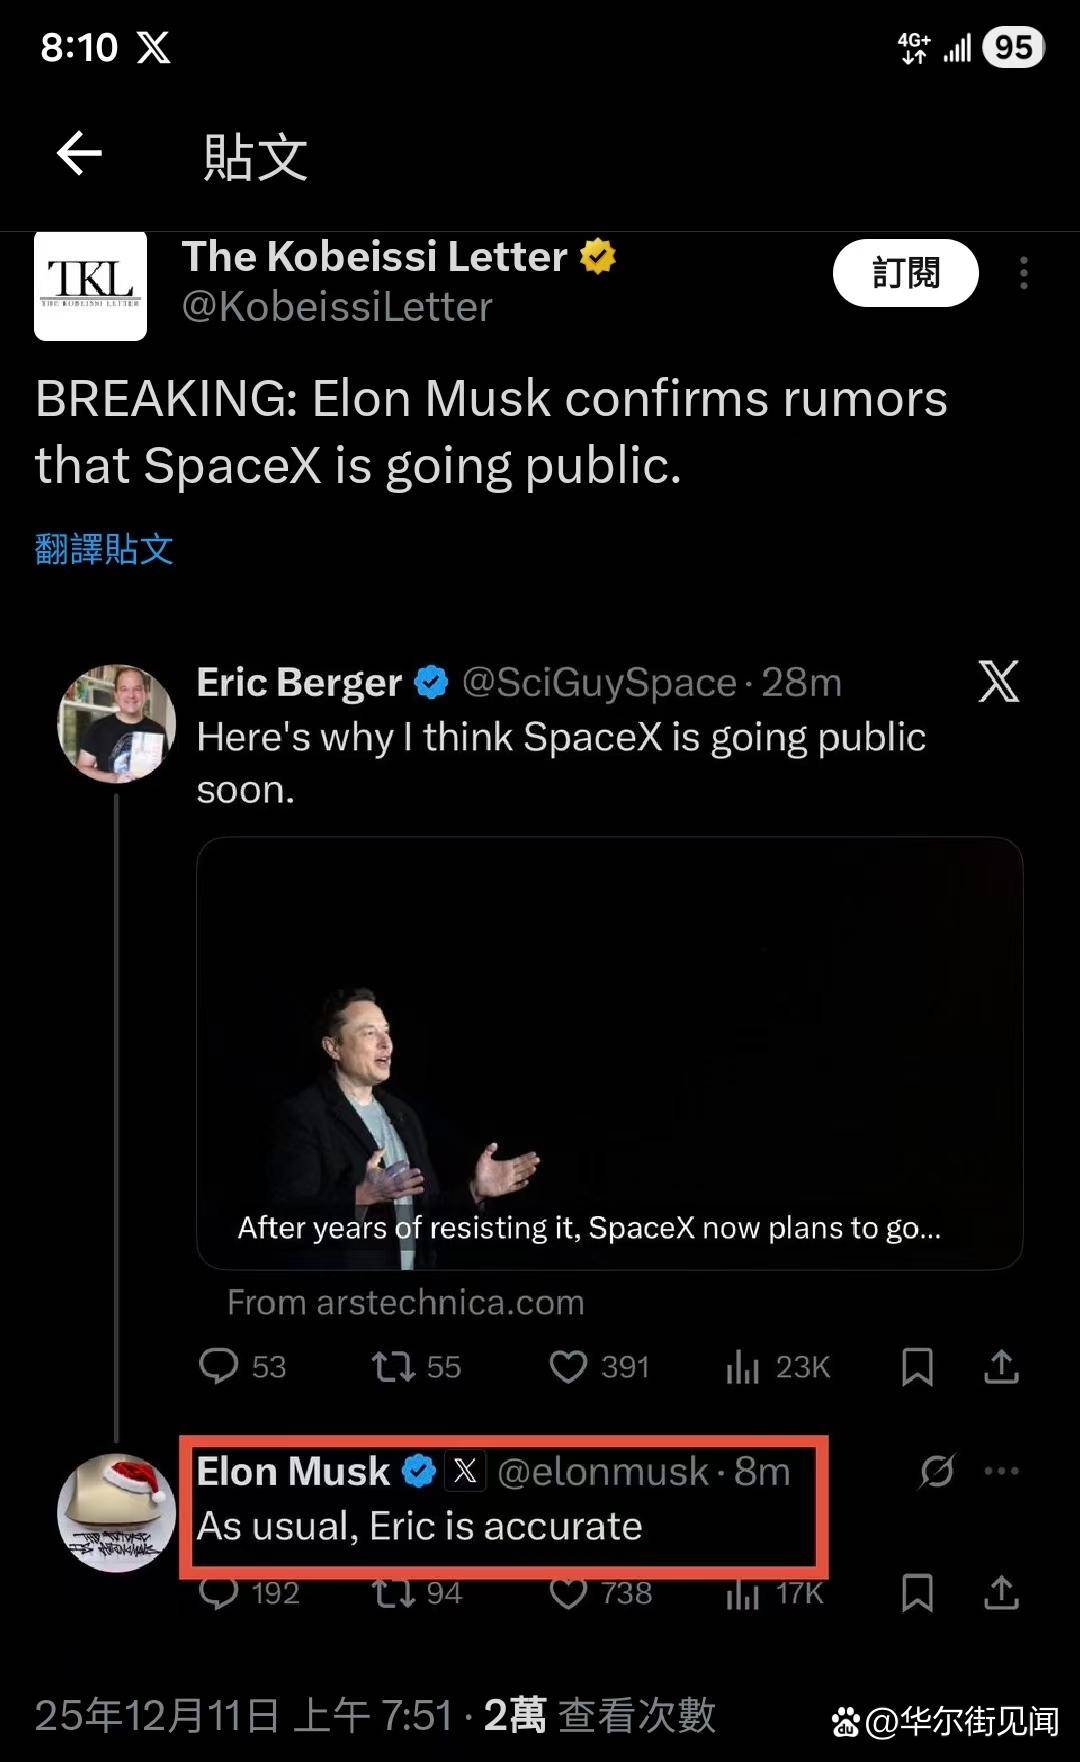This screenshot has height=1762, width=1080.
Task: Tap the 訂閱 subscribe button
Action: tap(905, 273)
